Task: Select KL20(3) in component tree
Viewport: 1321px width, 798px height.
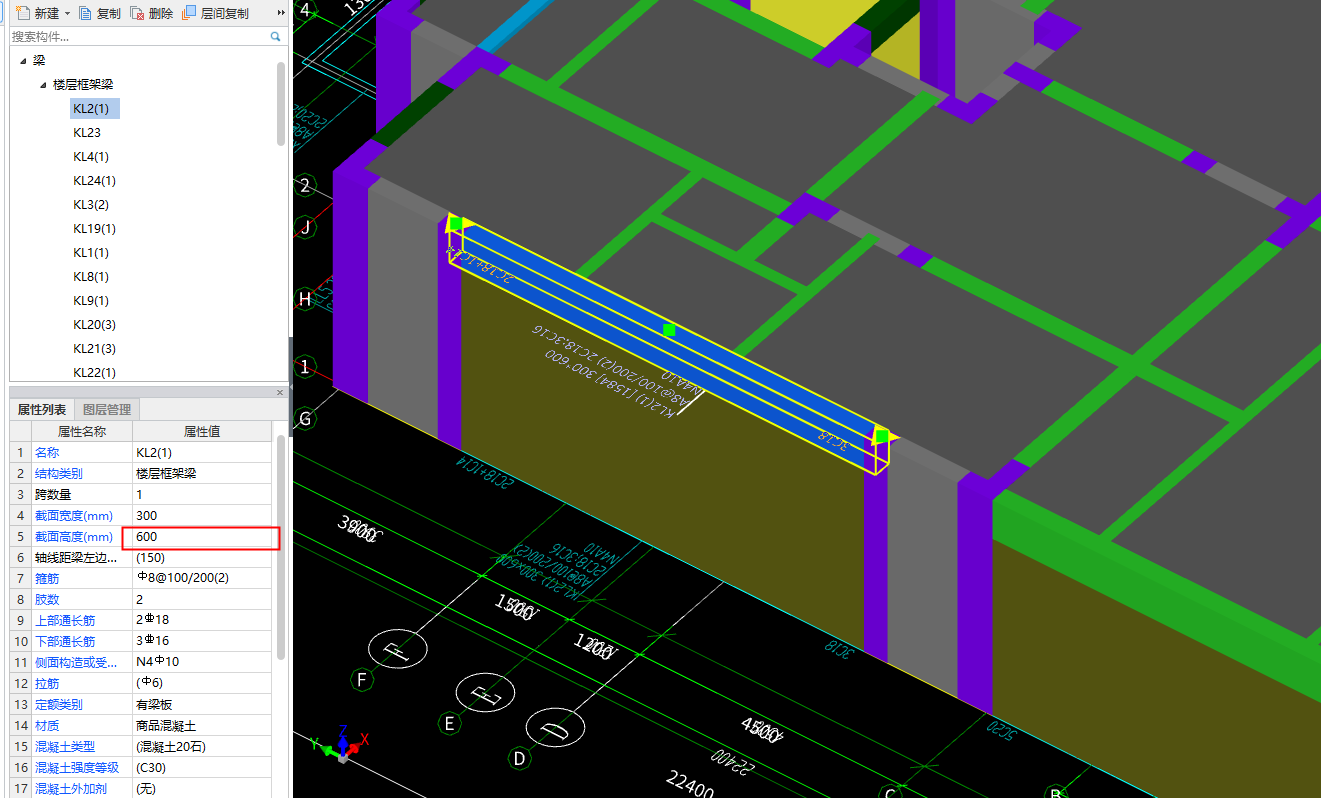Action: pyautogui.click(x=94, y=324)
